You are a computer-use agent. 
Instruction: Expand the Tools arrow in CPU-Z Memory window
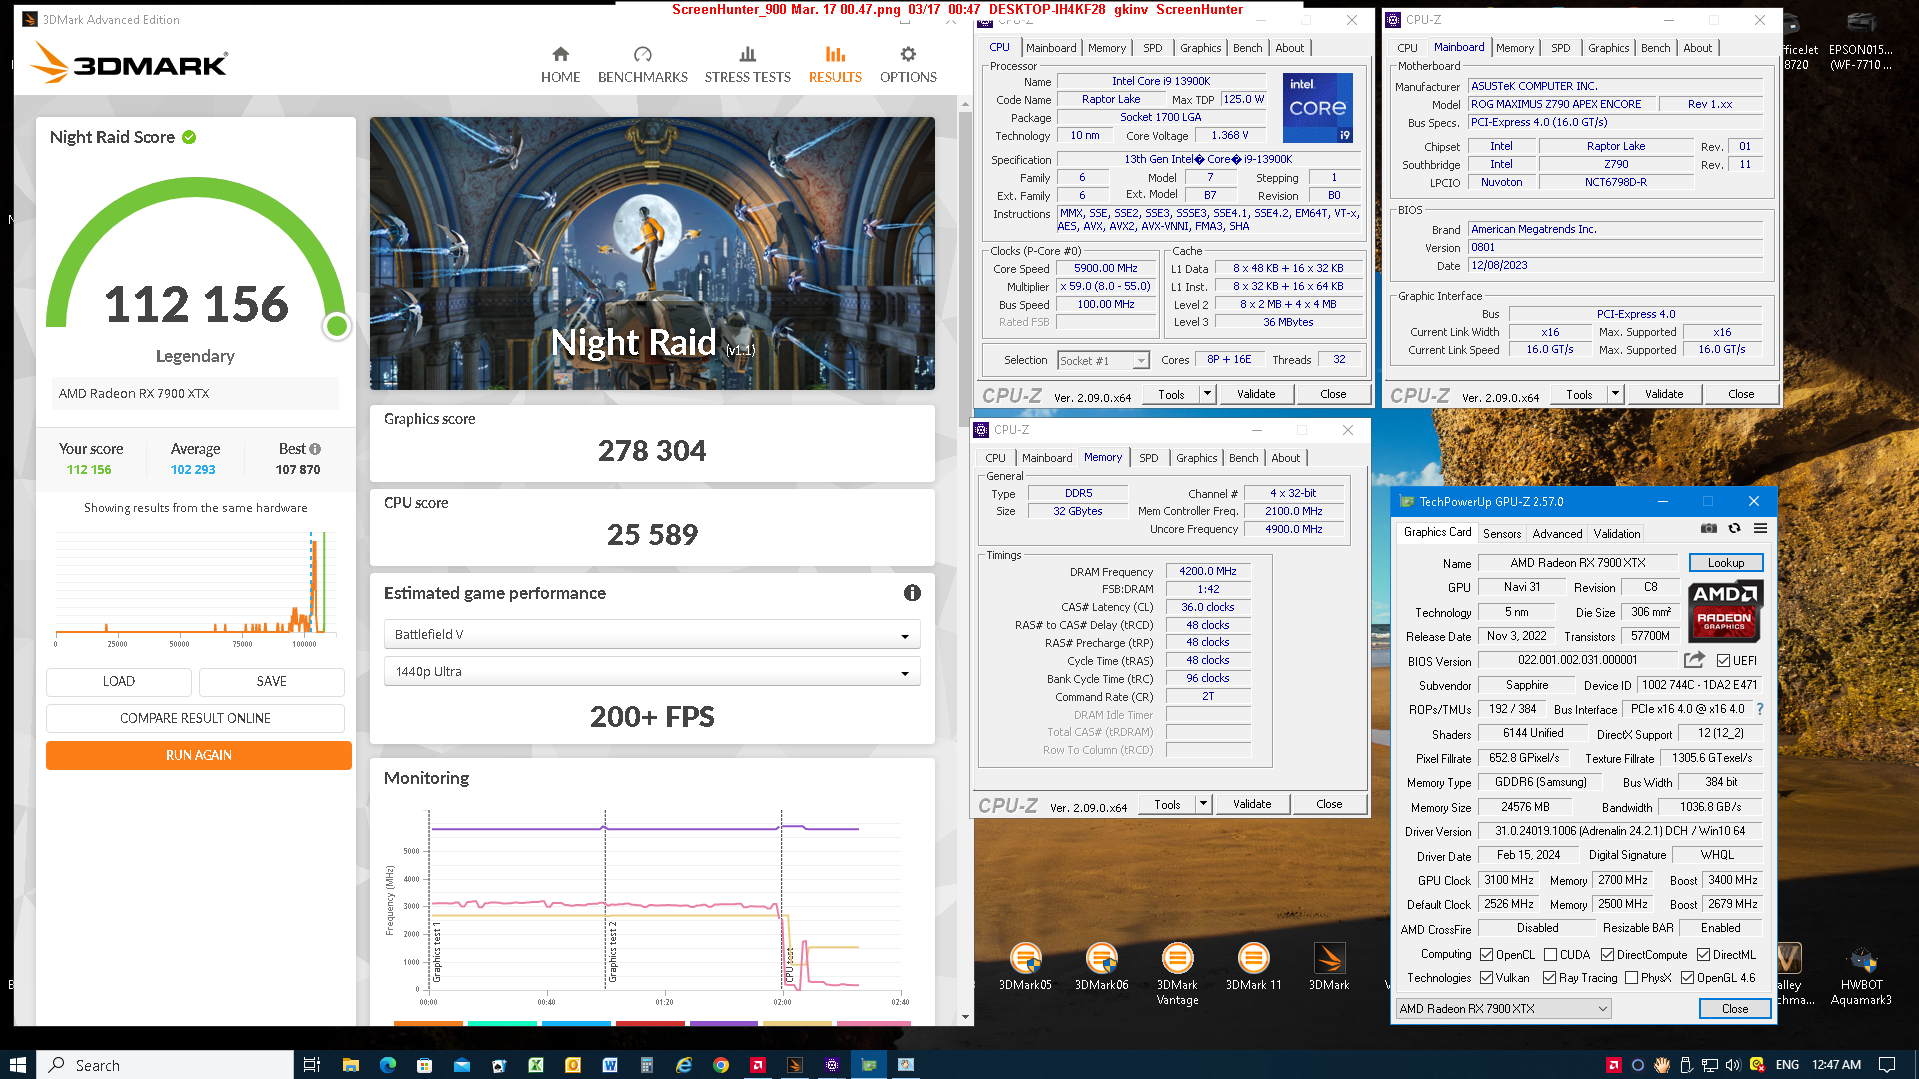point(1203,804)
